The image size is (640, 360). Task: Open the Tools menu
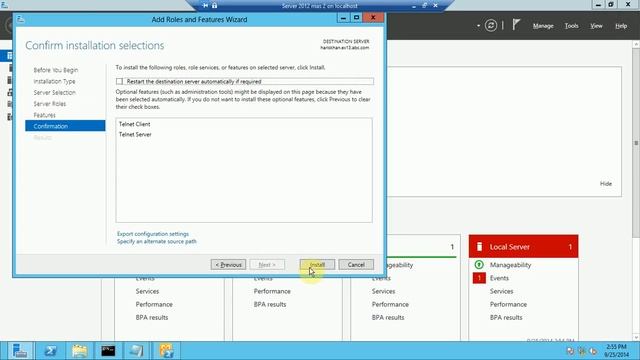click(571, 26)
